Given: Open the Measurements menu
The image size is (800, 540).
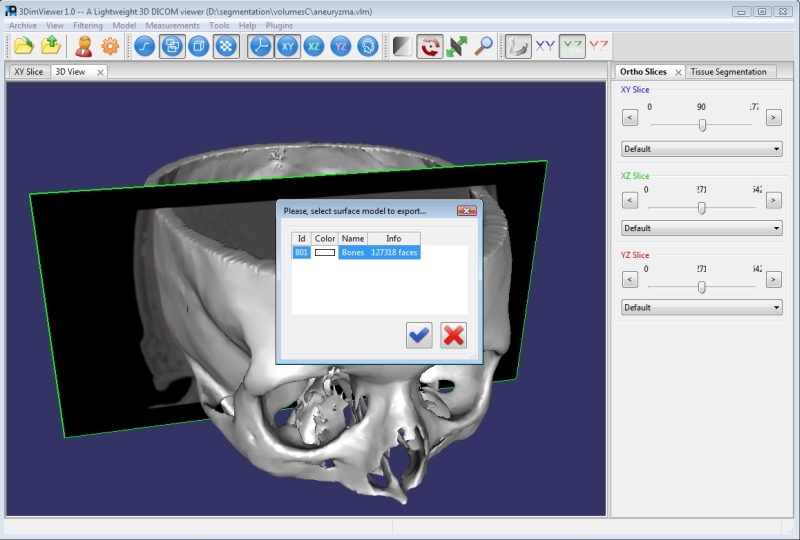Looking at the screenshot, I should tap(172, 25).
